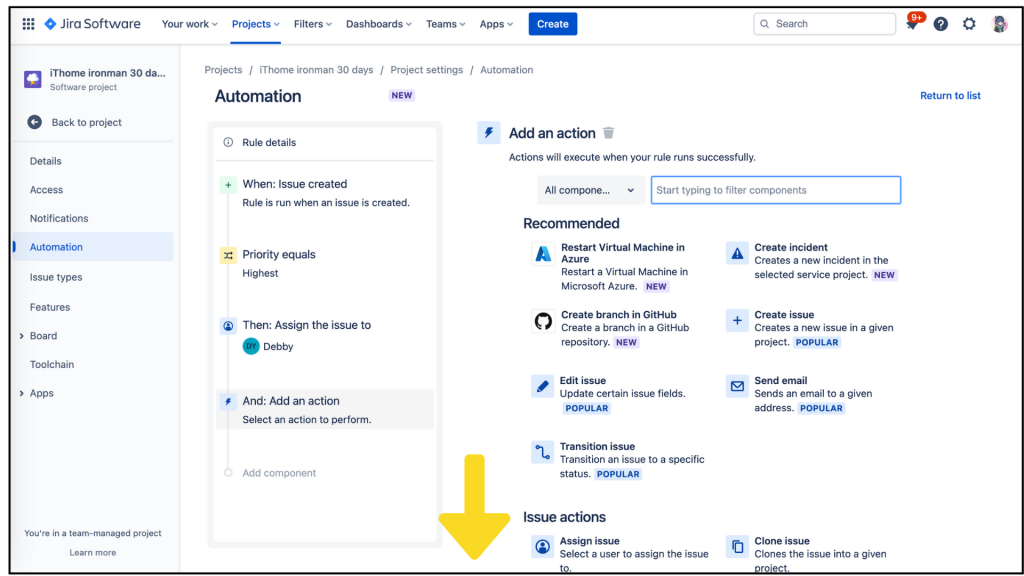
Task: Click the Back to project arrow icon
Action: 35,122
